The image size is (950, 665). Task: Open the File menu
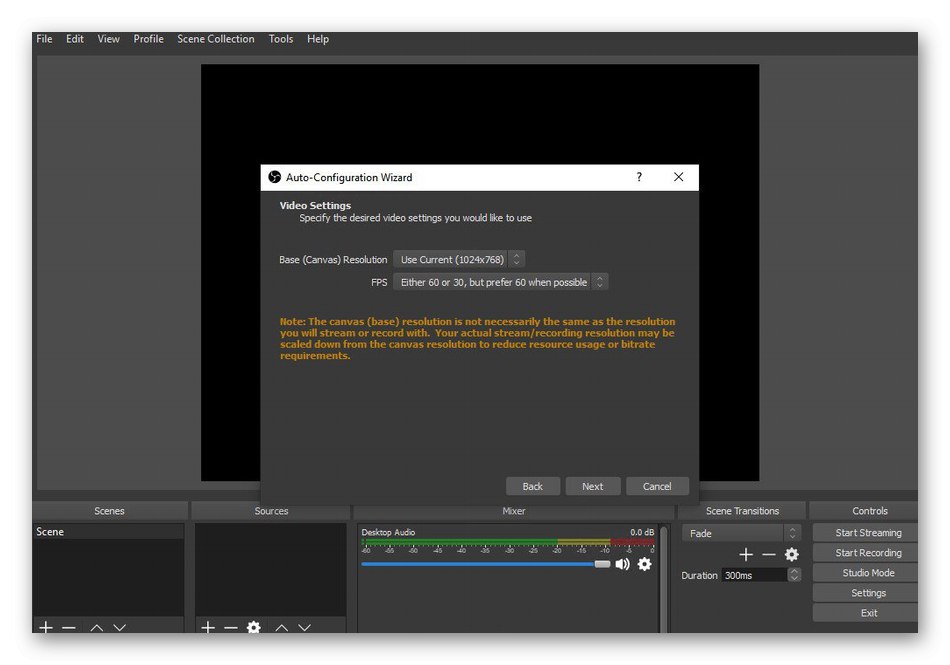[x=44, y=39]
